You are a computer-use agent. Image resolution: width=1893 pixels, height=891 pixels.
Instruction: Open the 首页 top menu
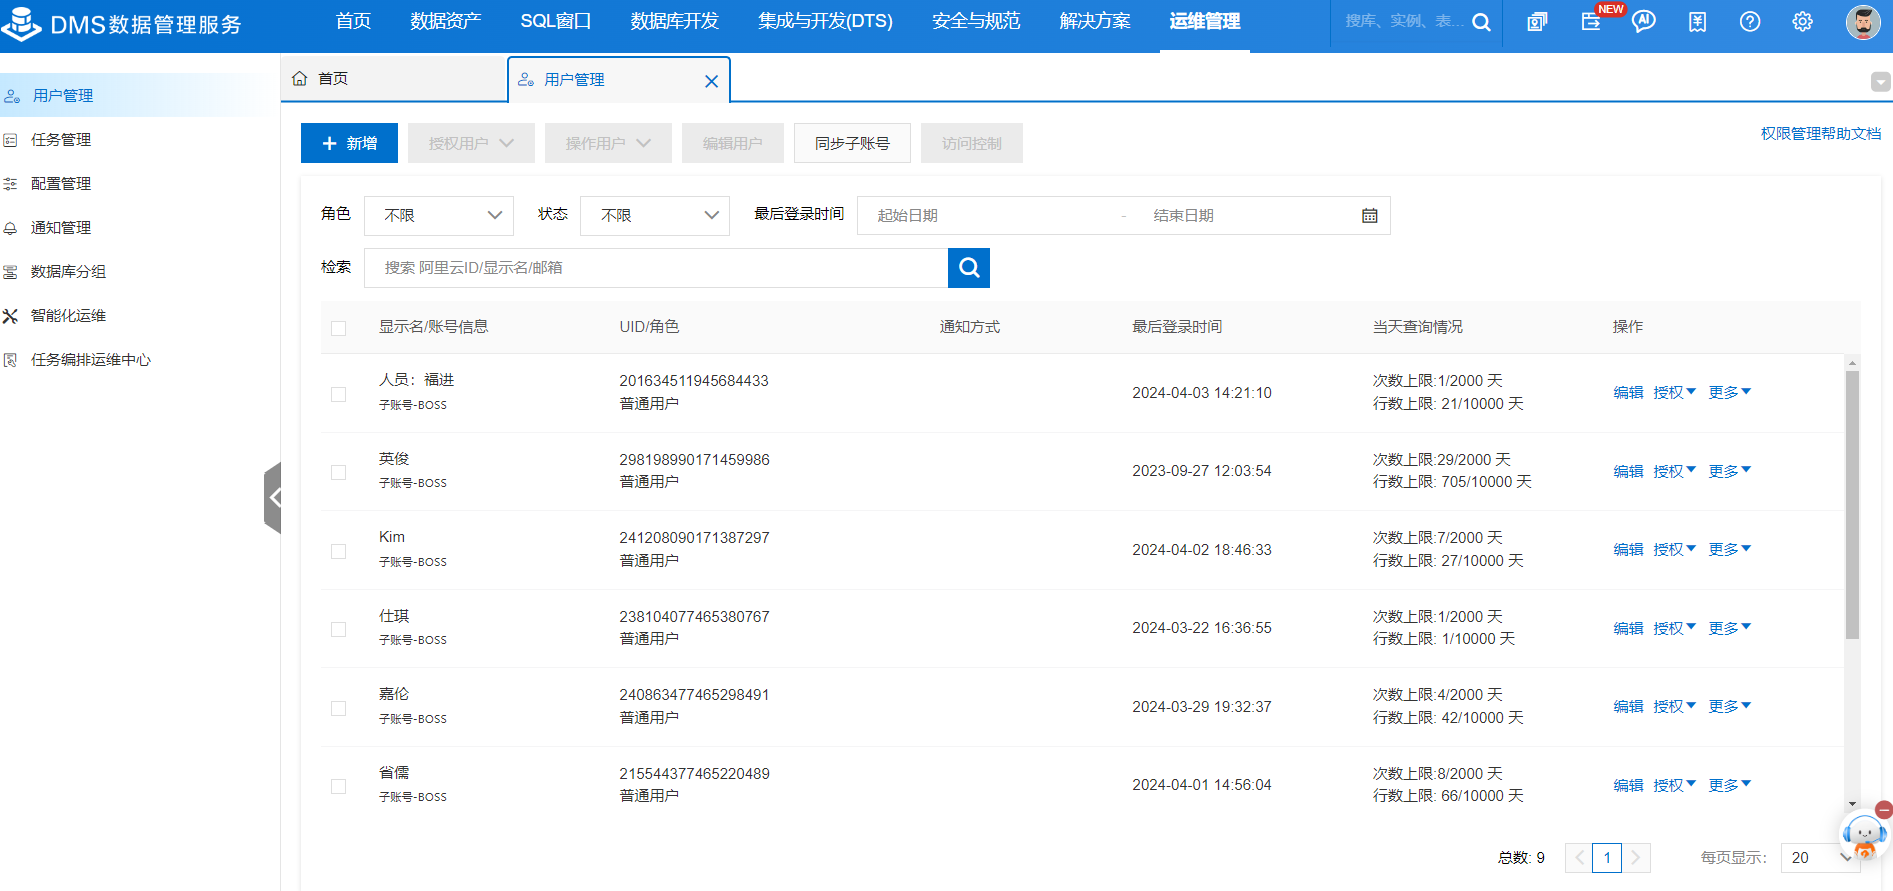pos(353,21)
